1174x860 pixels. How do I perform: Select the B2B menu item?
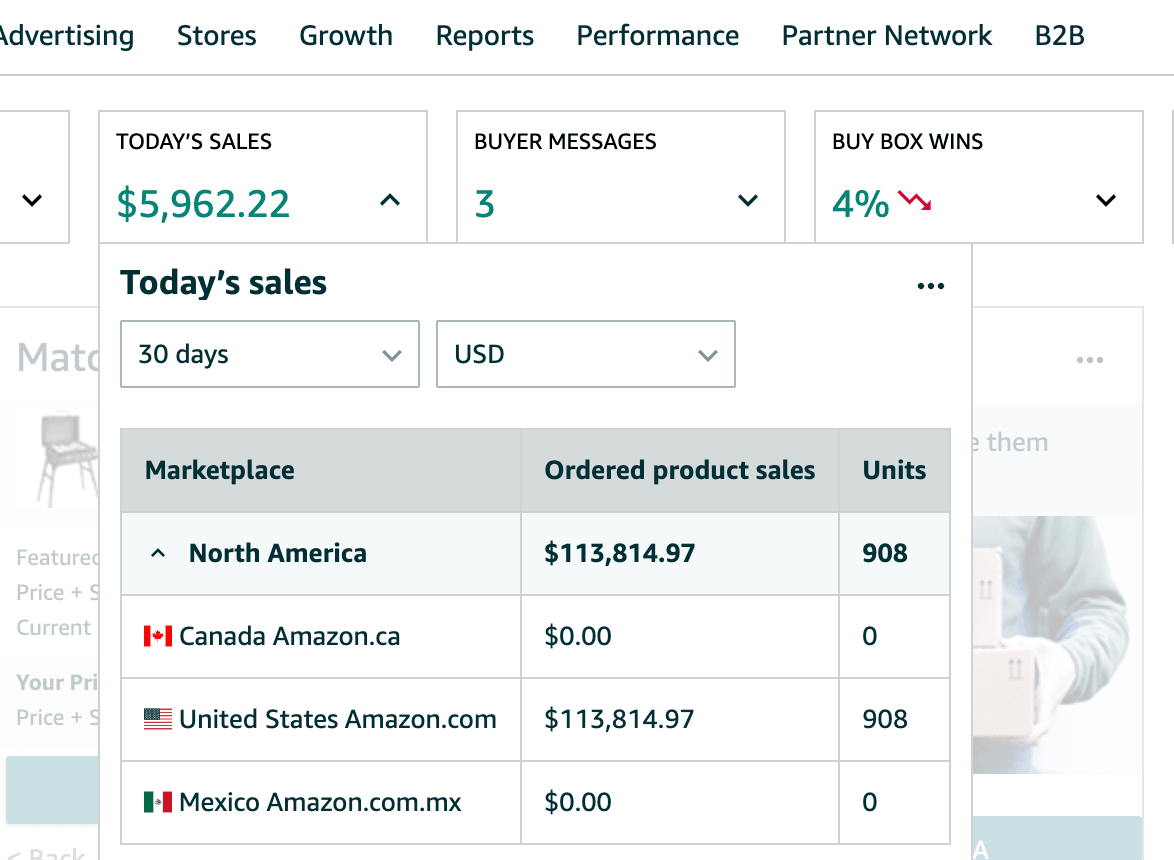click(x=1059, y=36)
